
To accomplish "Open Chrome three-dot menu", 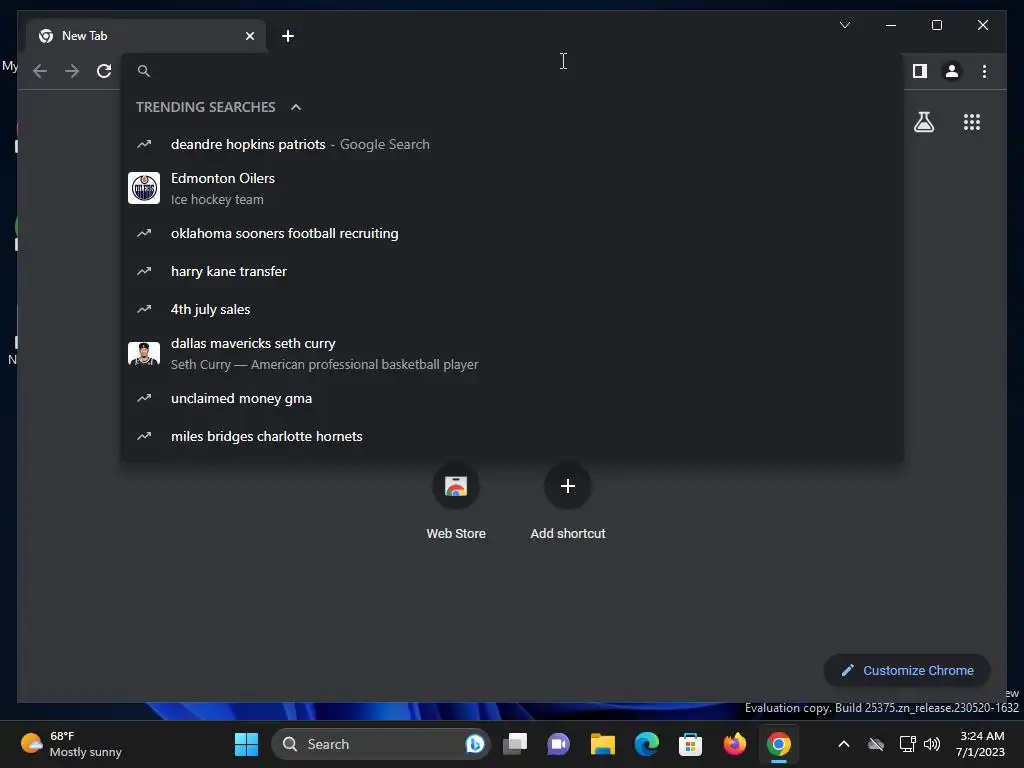I will [984, 71].
